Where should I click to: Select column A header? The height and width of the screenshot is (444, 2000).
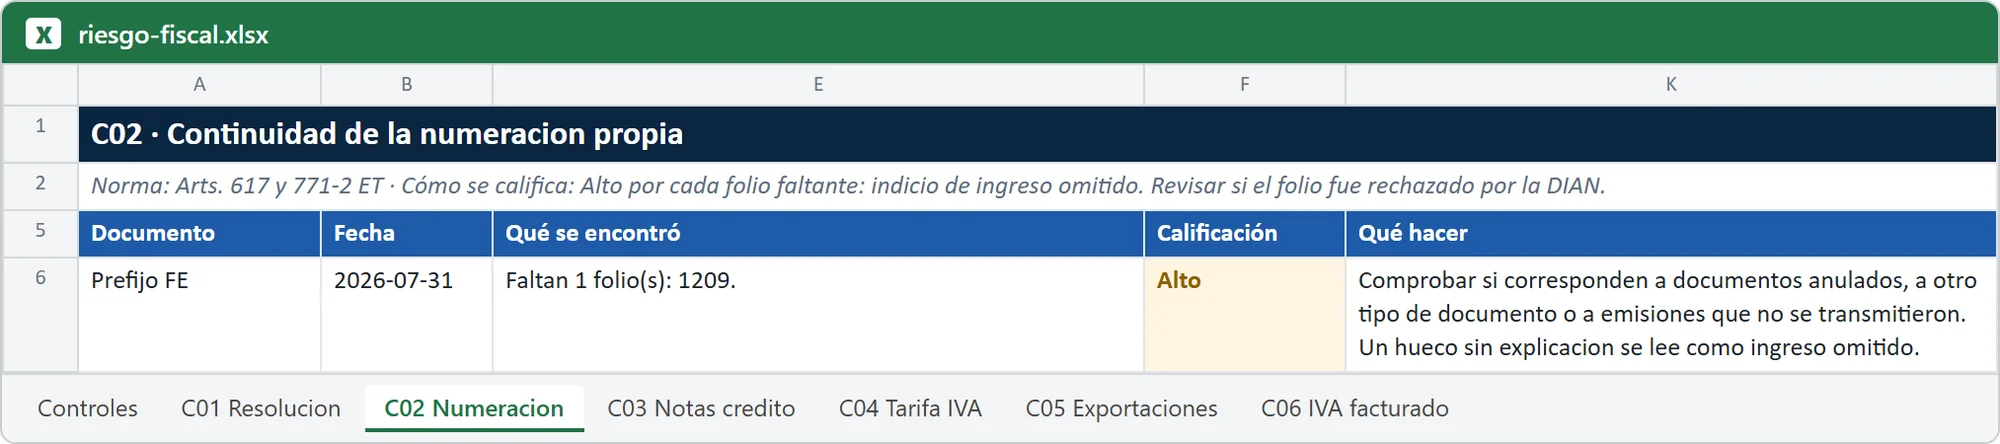pyautogui.click(x=200, y=85)
